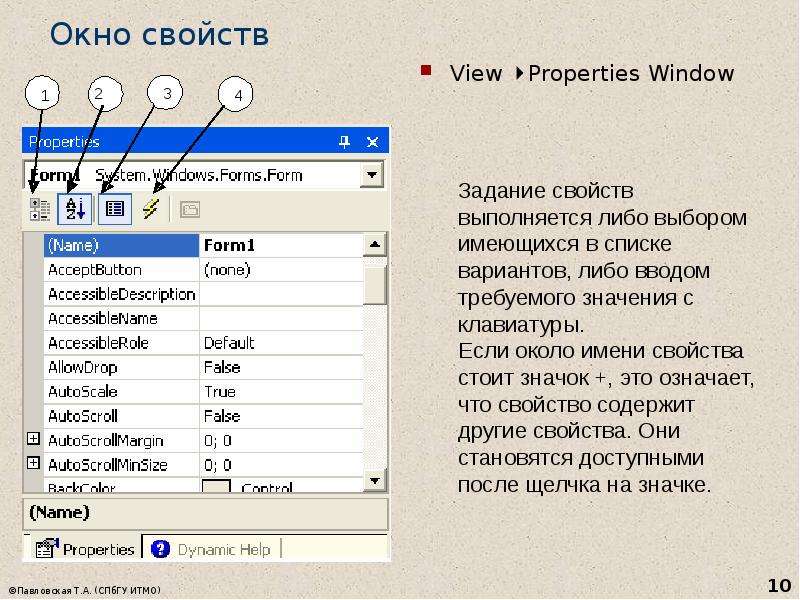This screenshot has width=800, height=600.
Task: Expand the AutoScrollMinSize property
Action: (x=33, y=463)
